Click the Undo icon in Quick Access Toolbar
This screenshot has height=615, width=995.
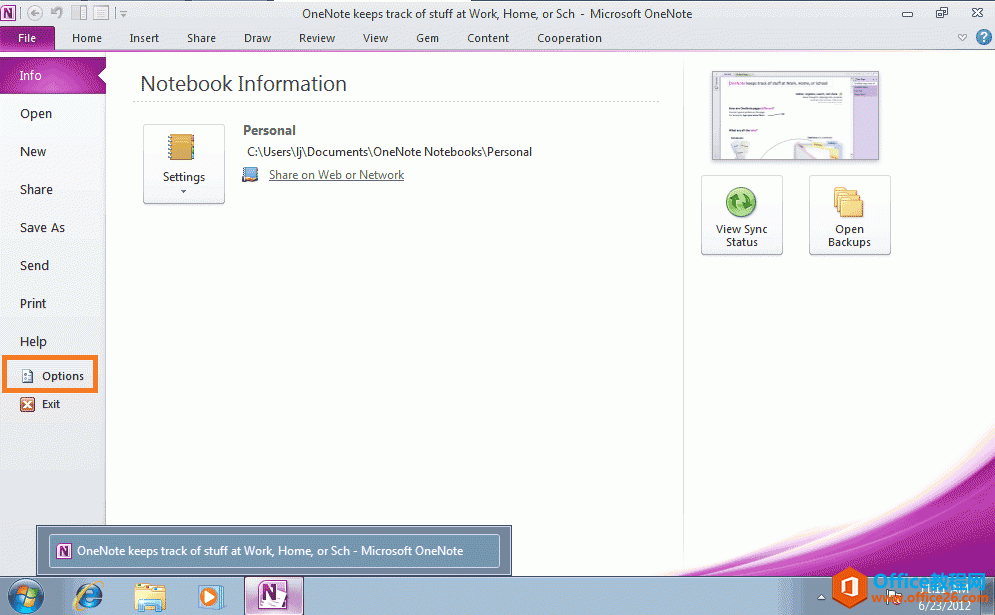point(55,12)
